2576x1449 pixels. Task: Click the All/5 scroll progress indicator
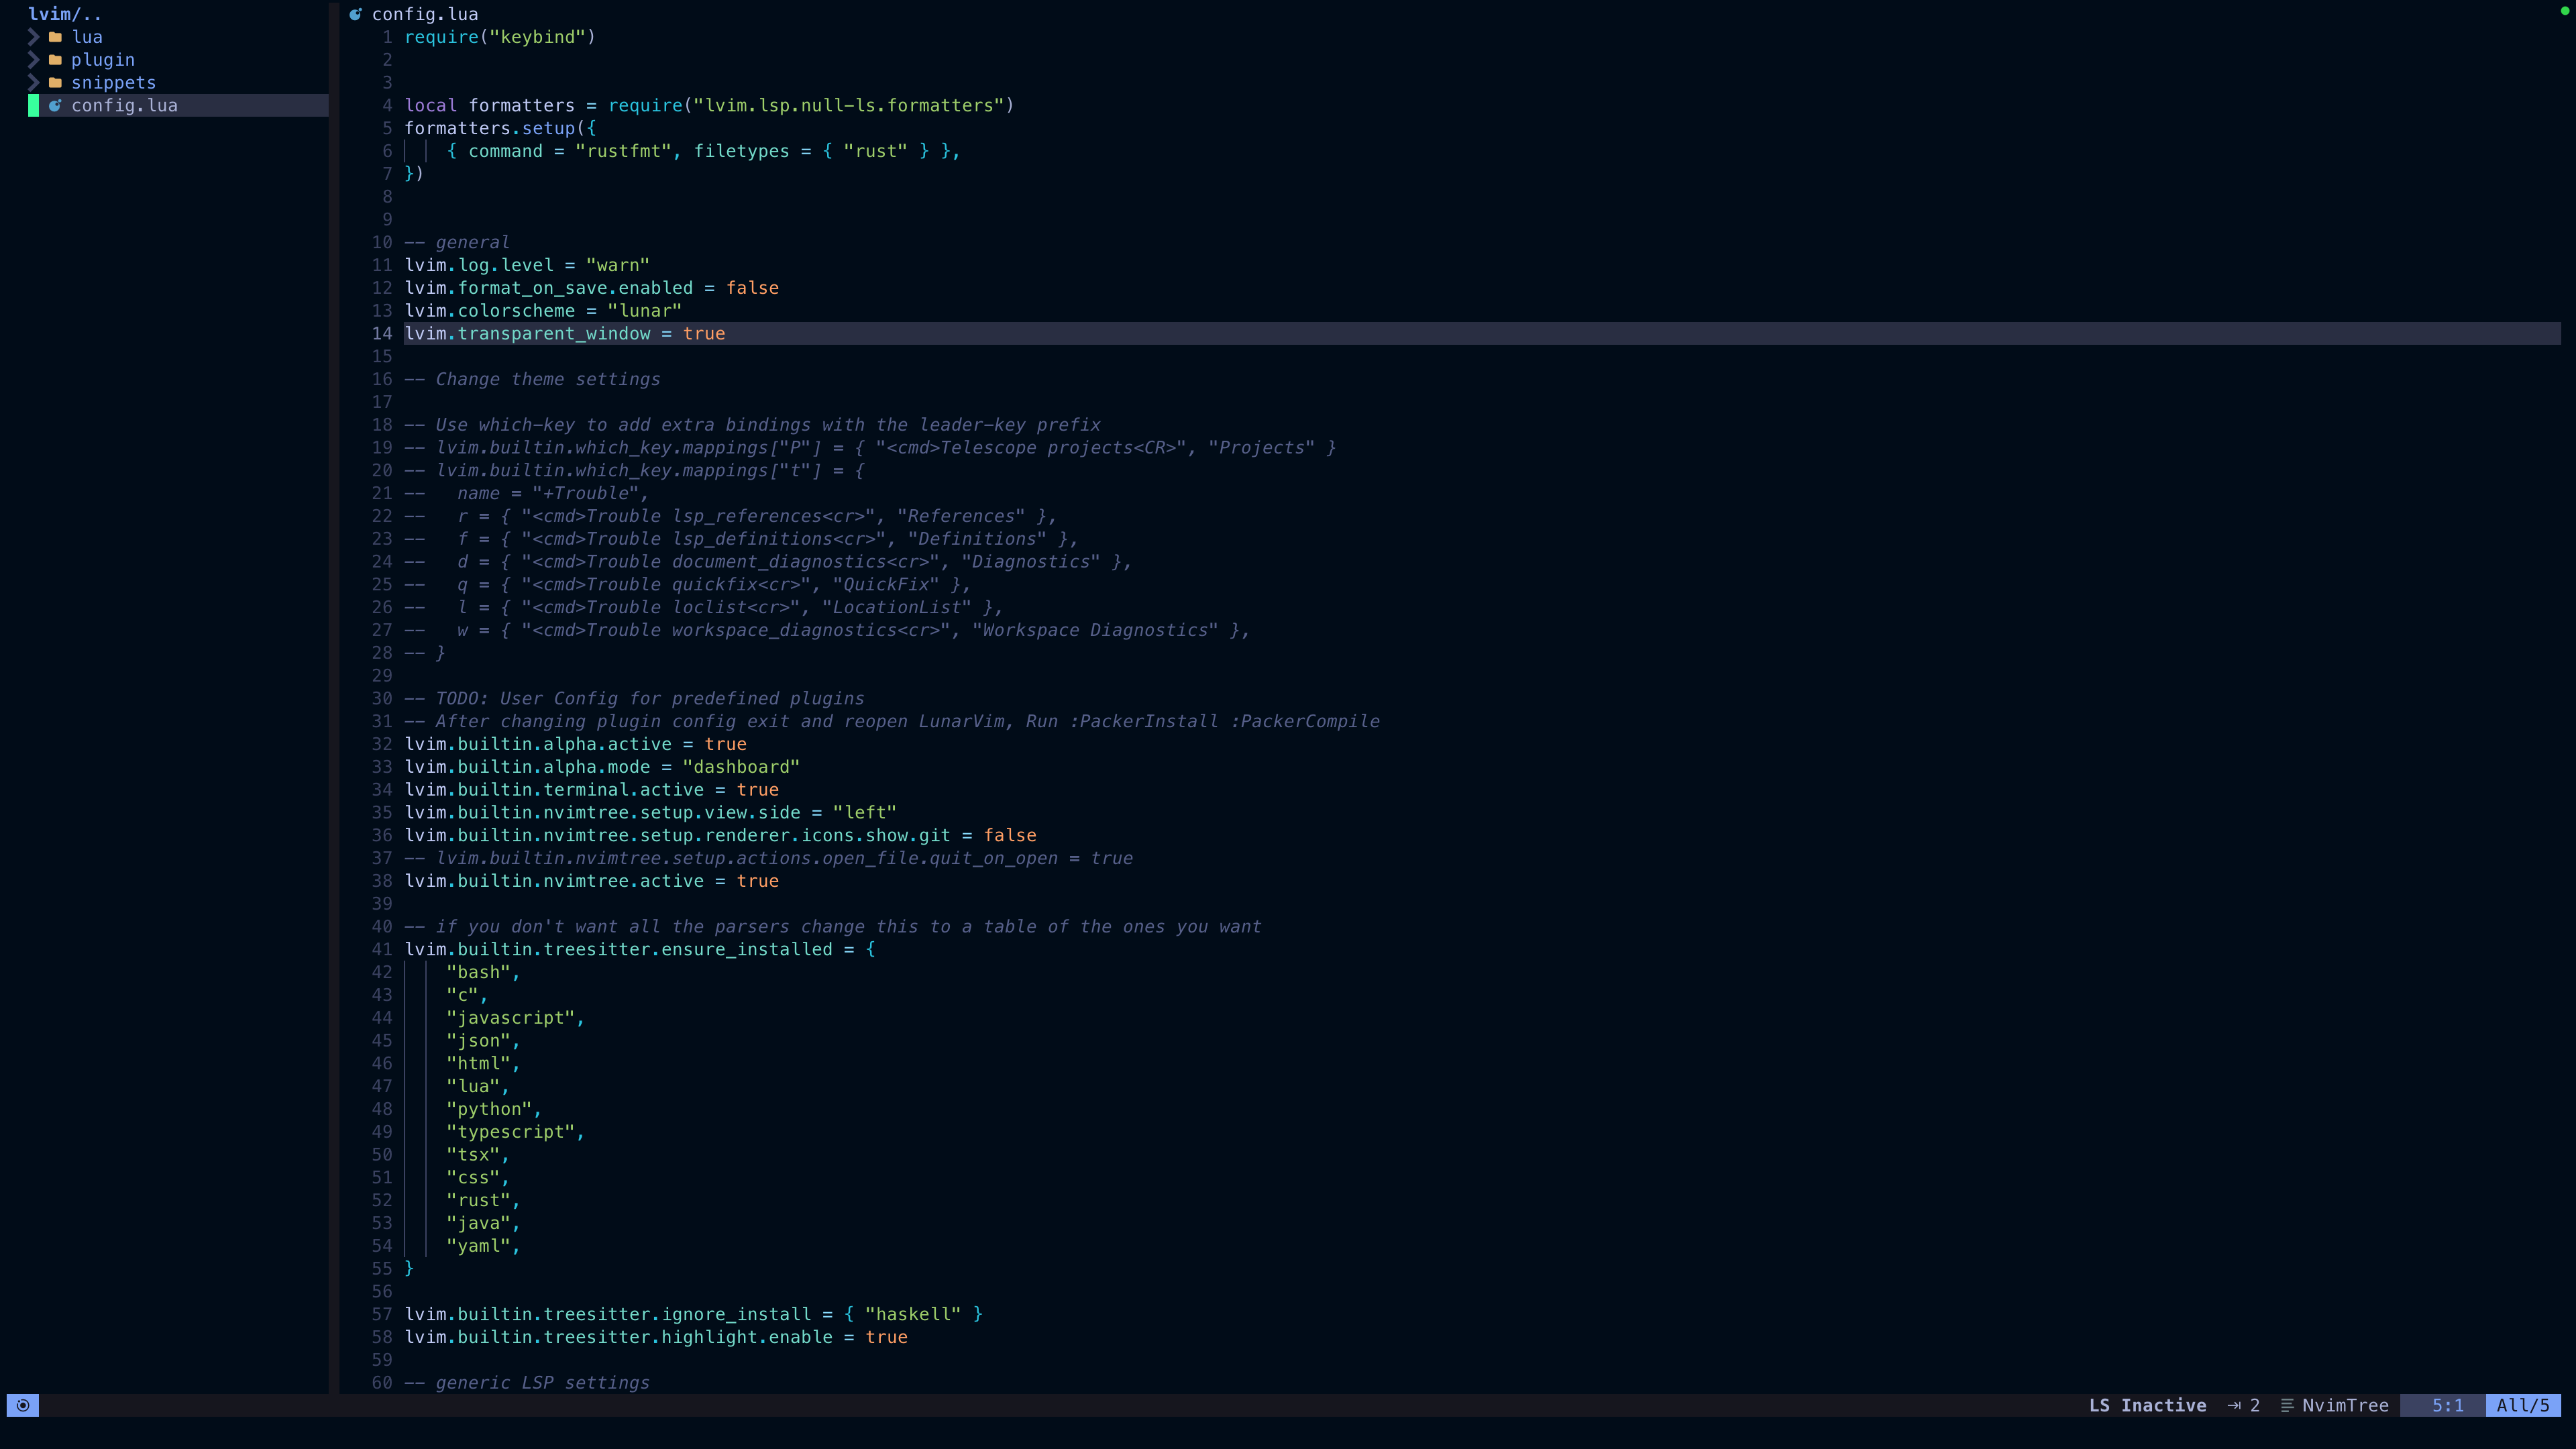[x=2523, y=1405]
